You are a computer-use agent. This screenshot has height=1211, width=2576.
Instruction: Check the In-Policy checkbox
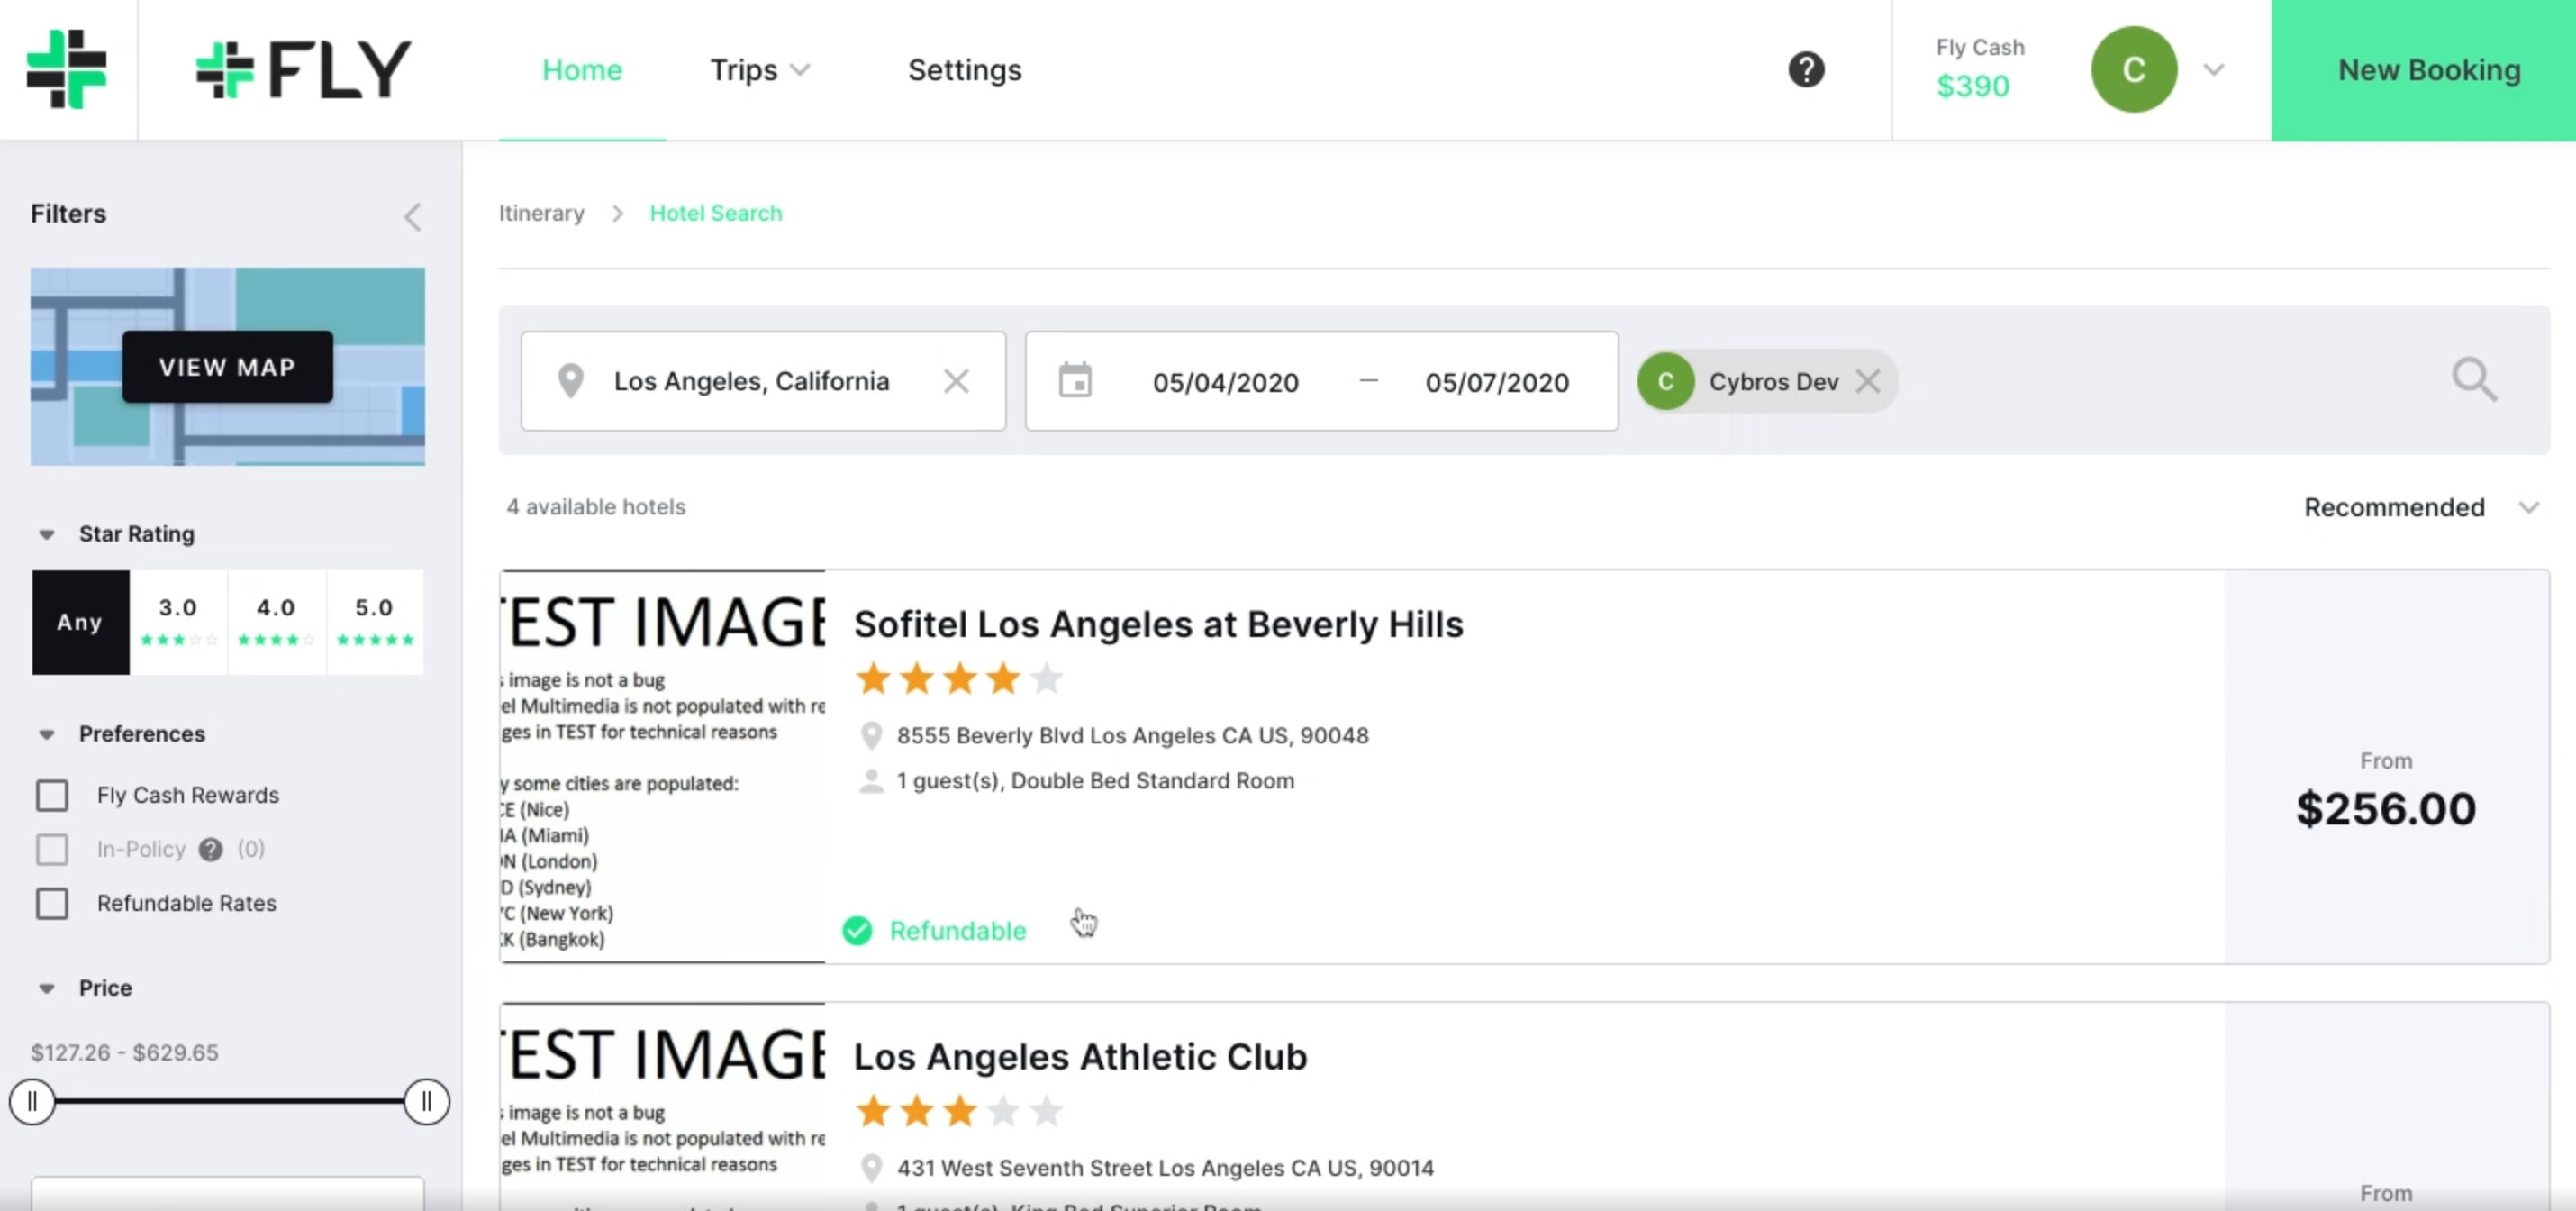[x=52, y=849]
